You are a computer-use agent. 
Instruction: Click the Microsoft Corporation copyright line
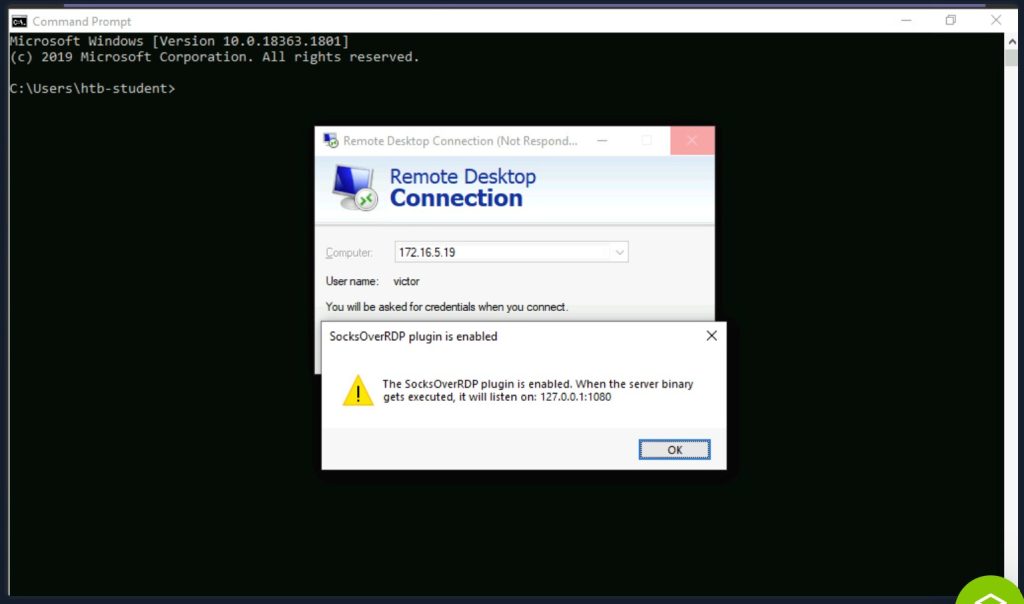(214, 57)
